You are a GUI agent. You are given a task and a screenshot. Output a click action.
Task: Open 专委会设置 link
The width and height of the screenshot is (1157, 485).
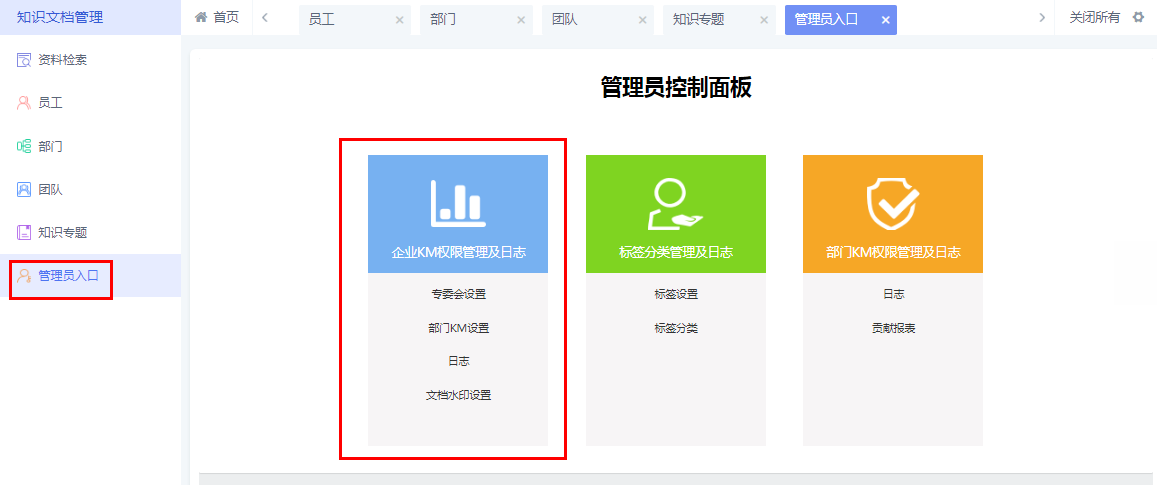click(x=458, y=294)
